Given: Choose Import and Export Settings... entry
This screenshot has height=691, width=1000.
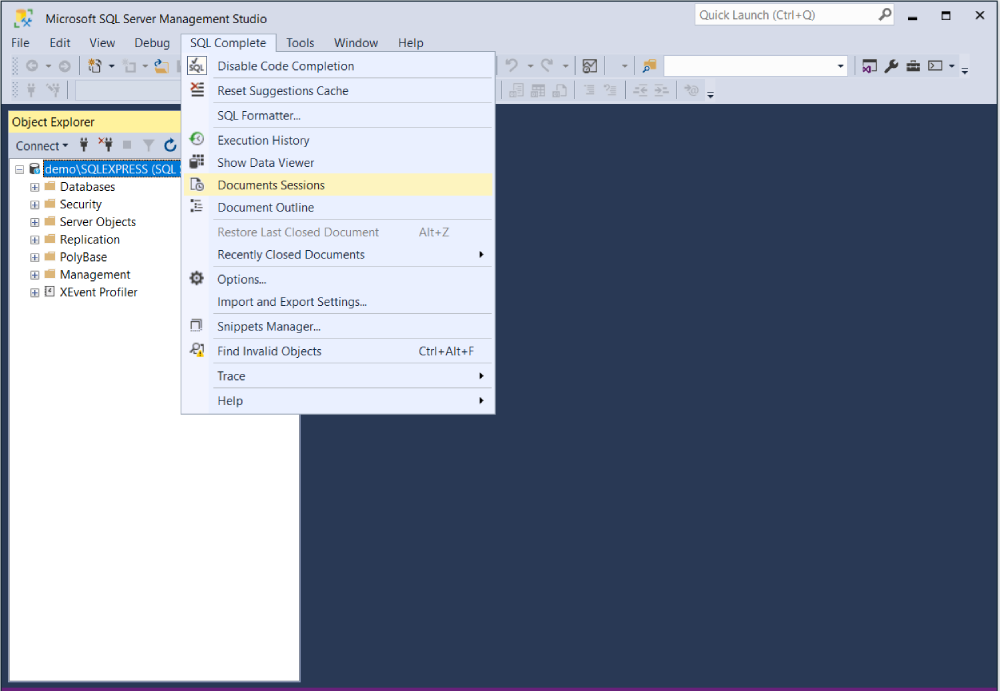Looking at the screenshot, I should click(x=338, y=302).
